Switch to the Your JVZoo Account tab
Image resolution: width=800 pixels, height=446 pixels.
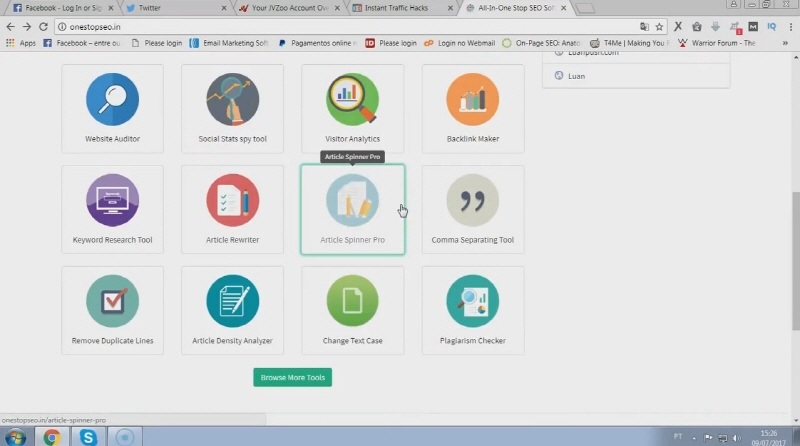click(x=289, y=8)
